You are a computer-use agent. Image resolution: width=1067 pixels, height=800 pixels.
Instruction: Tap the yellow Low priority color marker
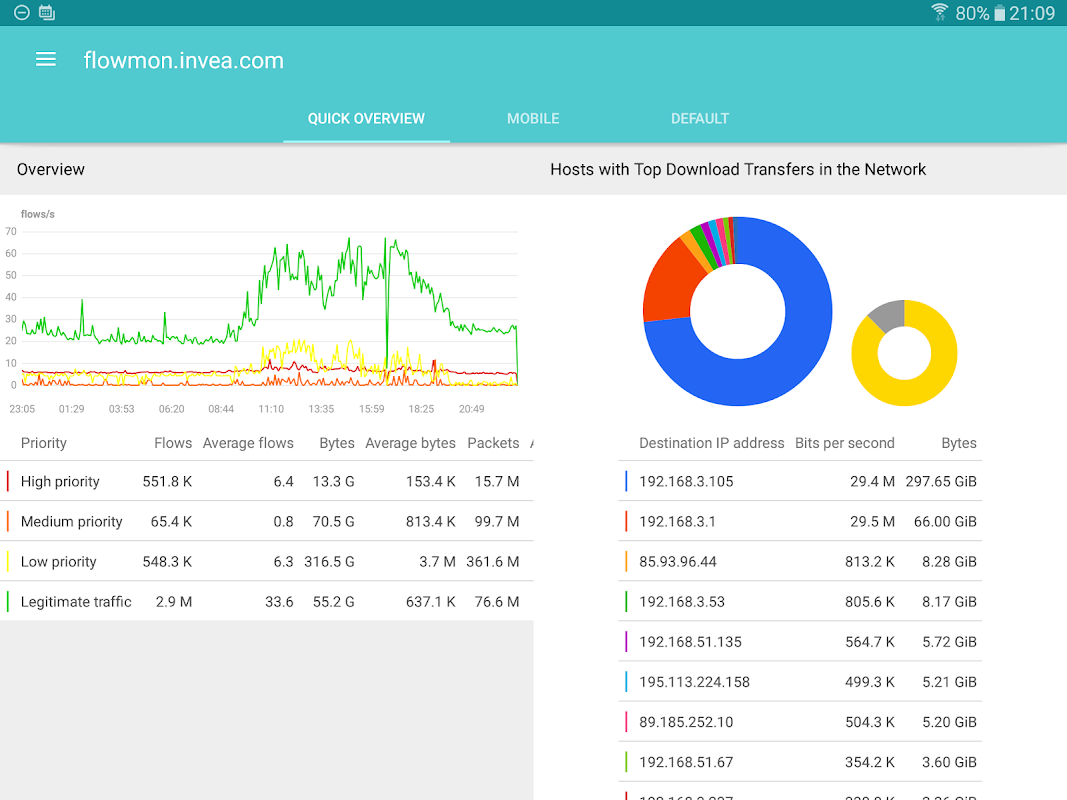point(7,562)
